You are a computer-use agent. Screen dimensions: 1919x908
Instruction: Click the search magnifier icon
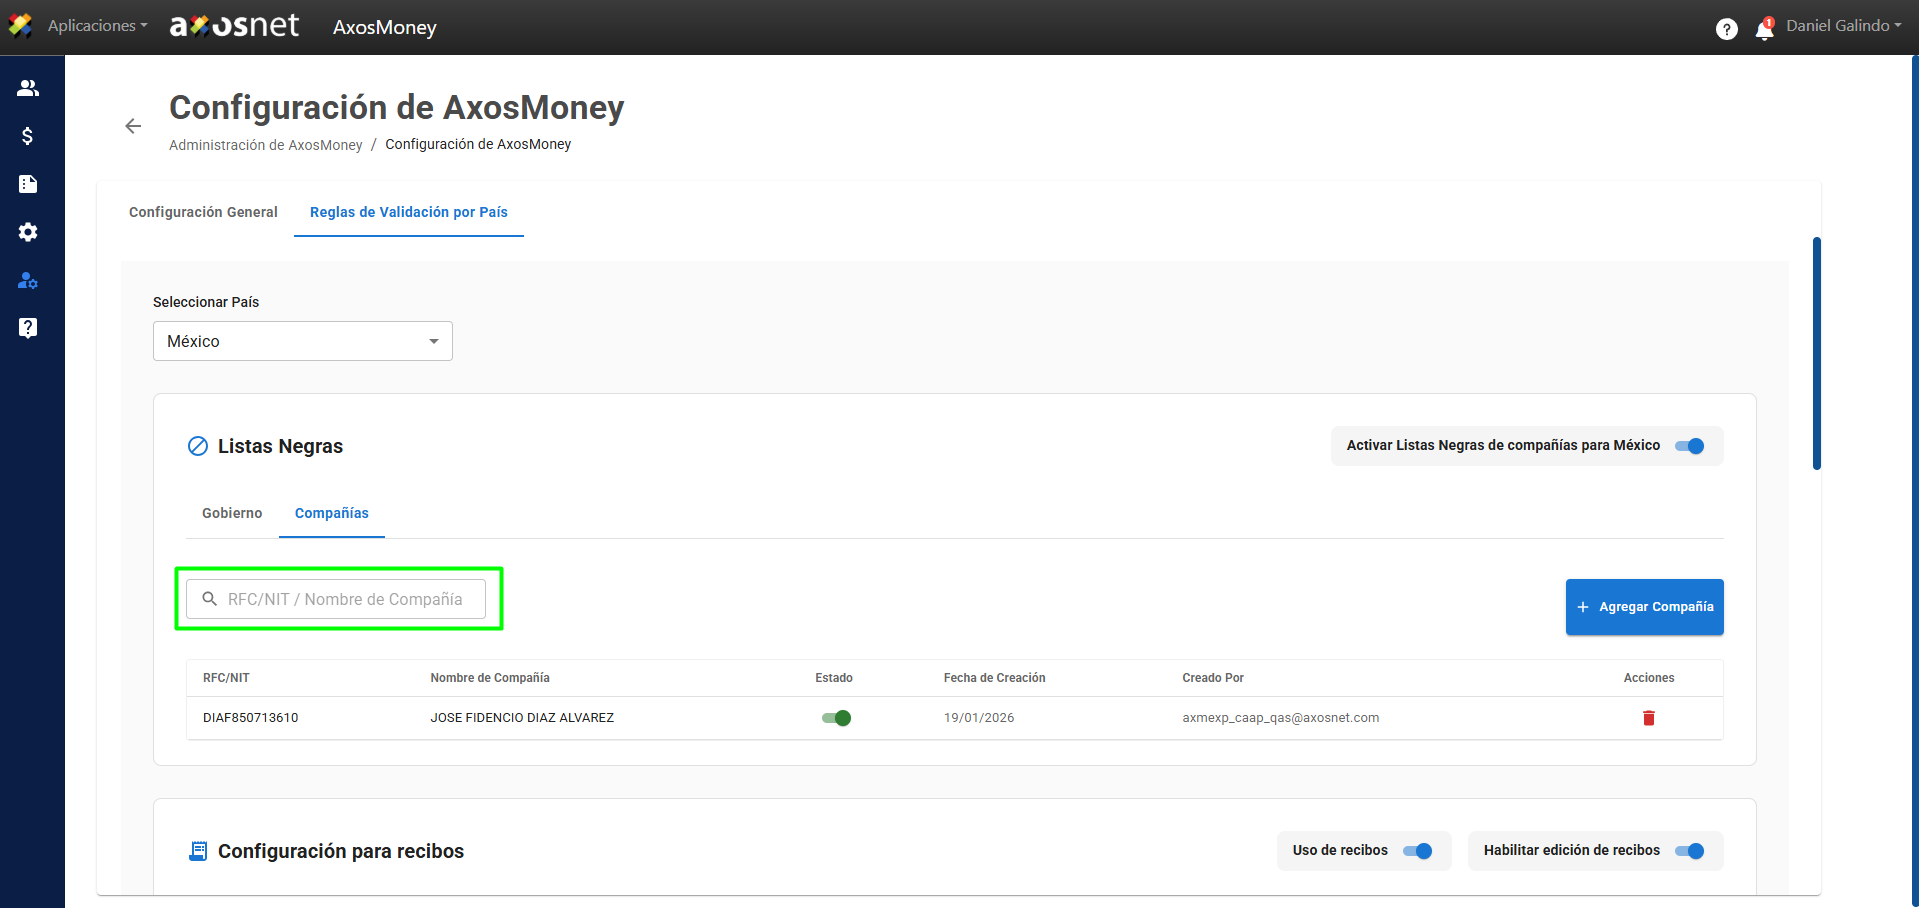(210, 599)
